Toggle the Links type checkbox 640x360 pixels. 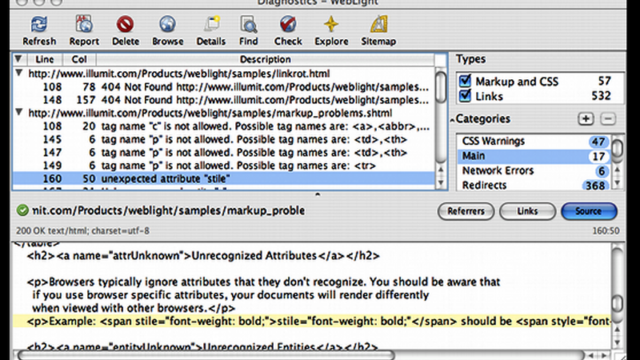click(465, 96)
